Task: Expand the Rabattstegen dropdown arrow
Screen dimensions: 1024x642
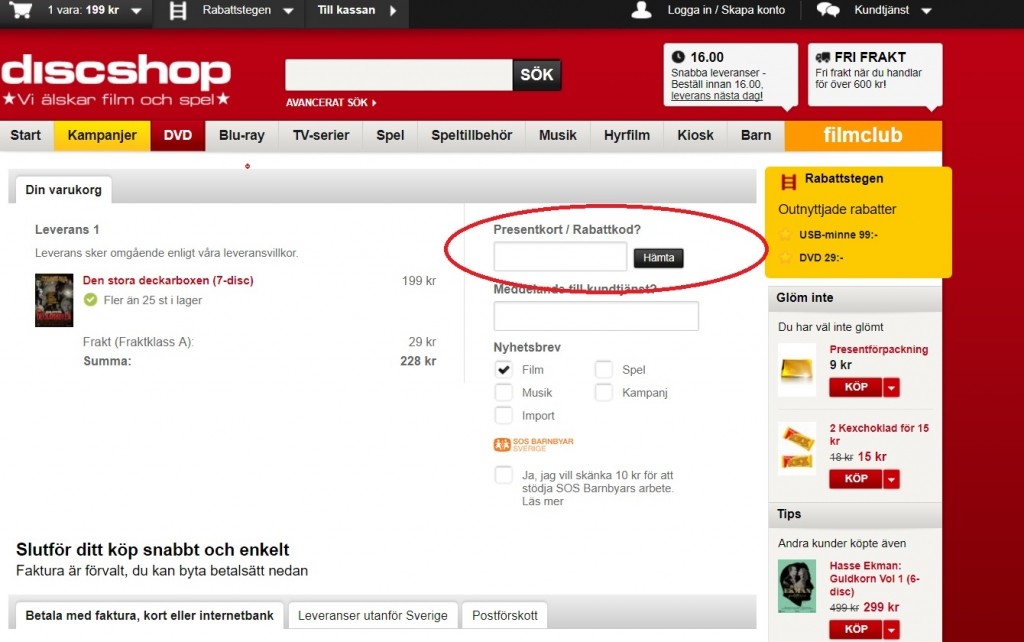Action: pos(288,11)
